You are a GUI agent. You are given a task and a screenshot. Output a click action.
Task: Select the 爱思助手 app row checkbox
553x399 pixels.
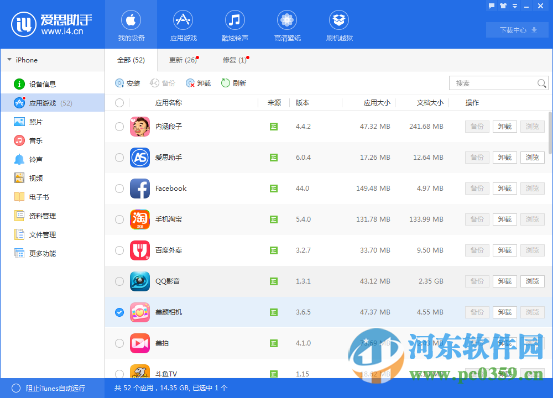pyautogui.click(x=120, y=157)
